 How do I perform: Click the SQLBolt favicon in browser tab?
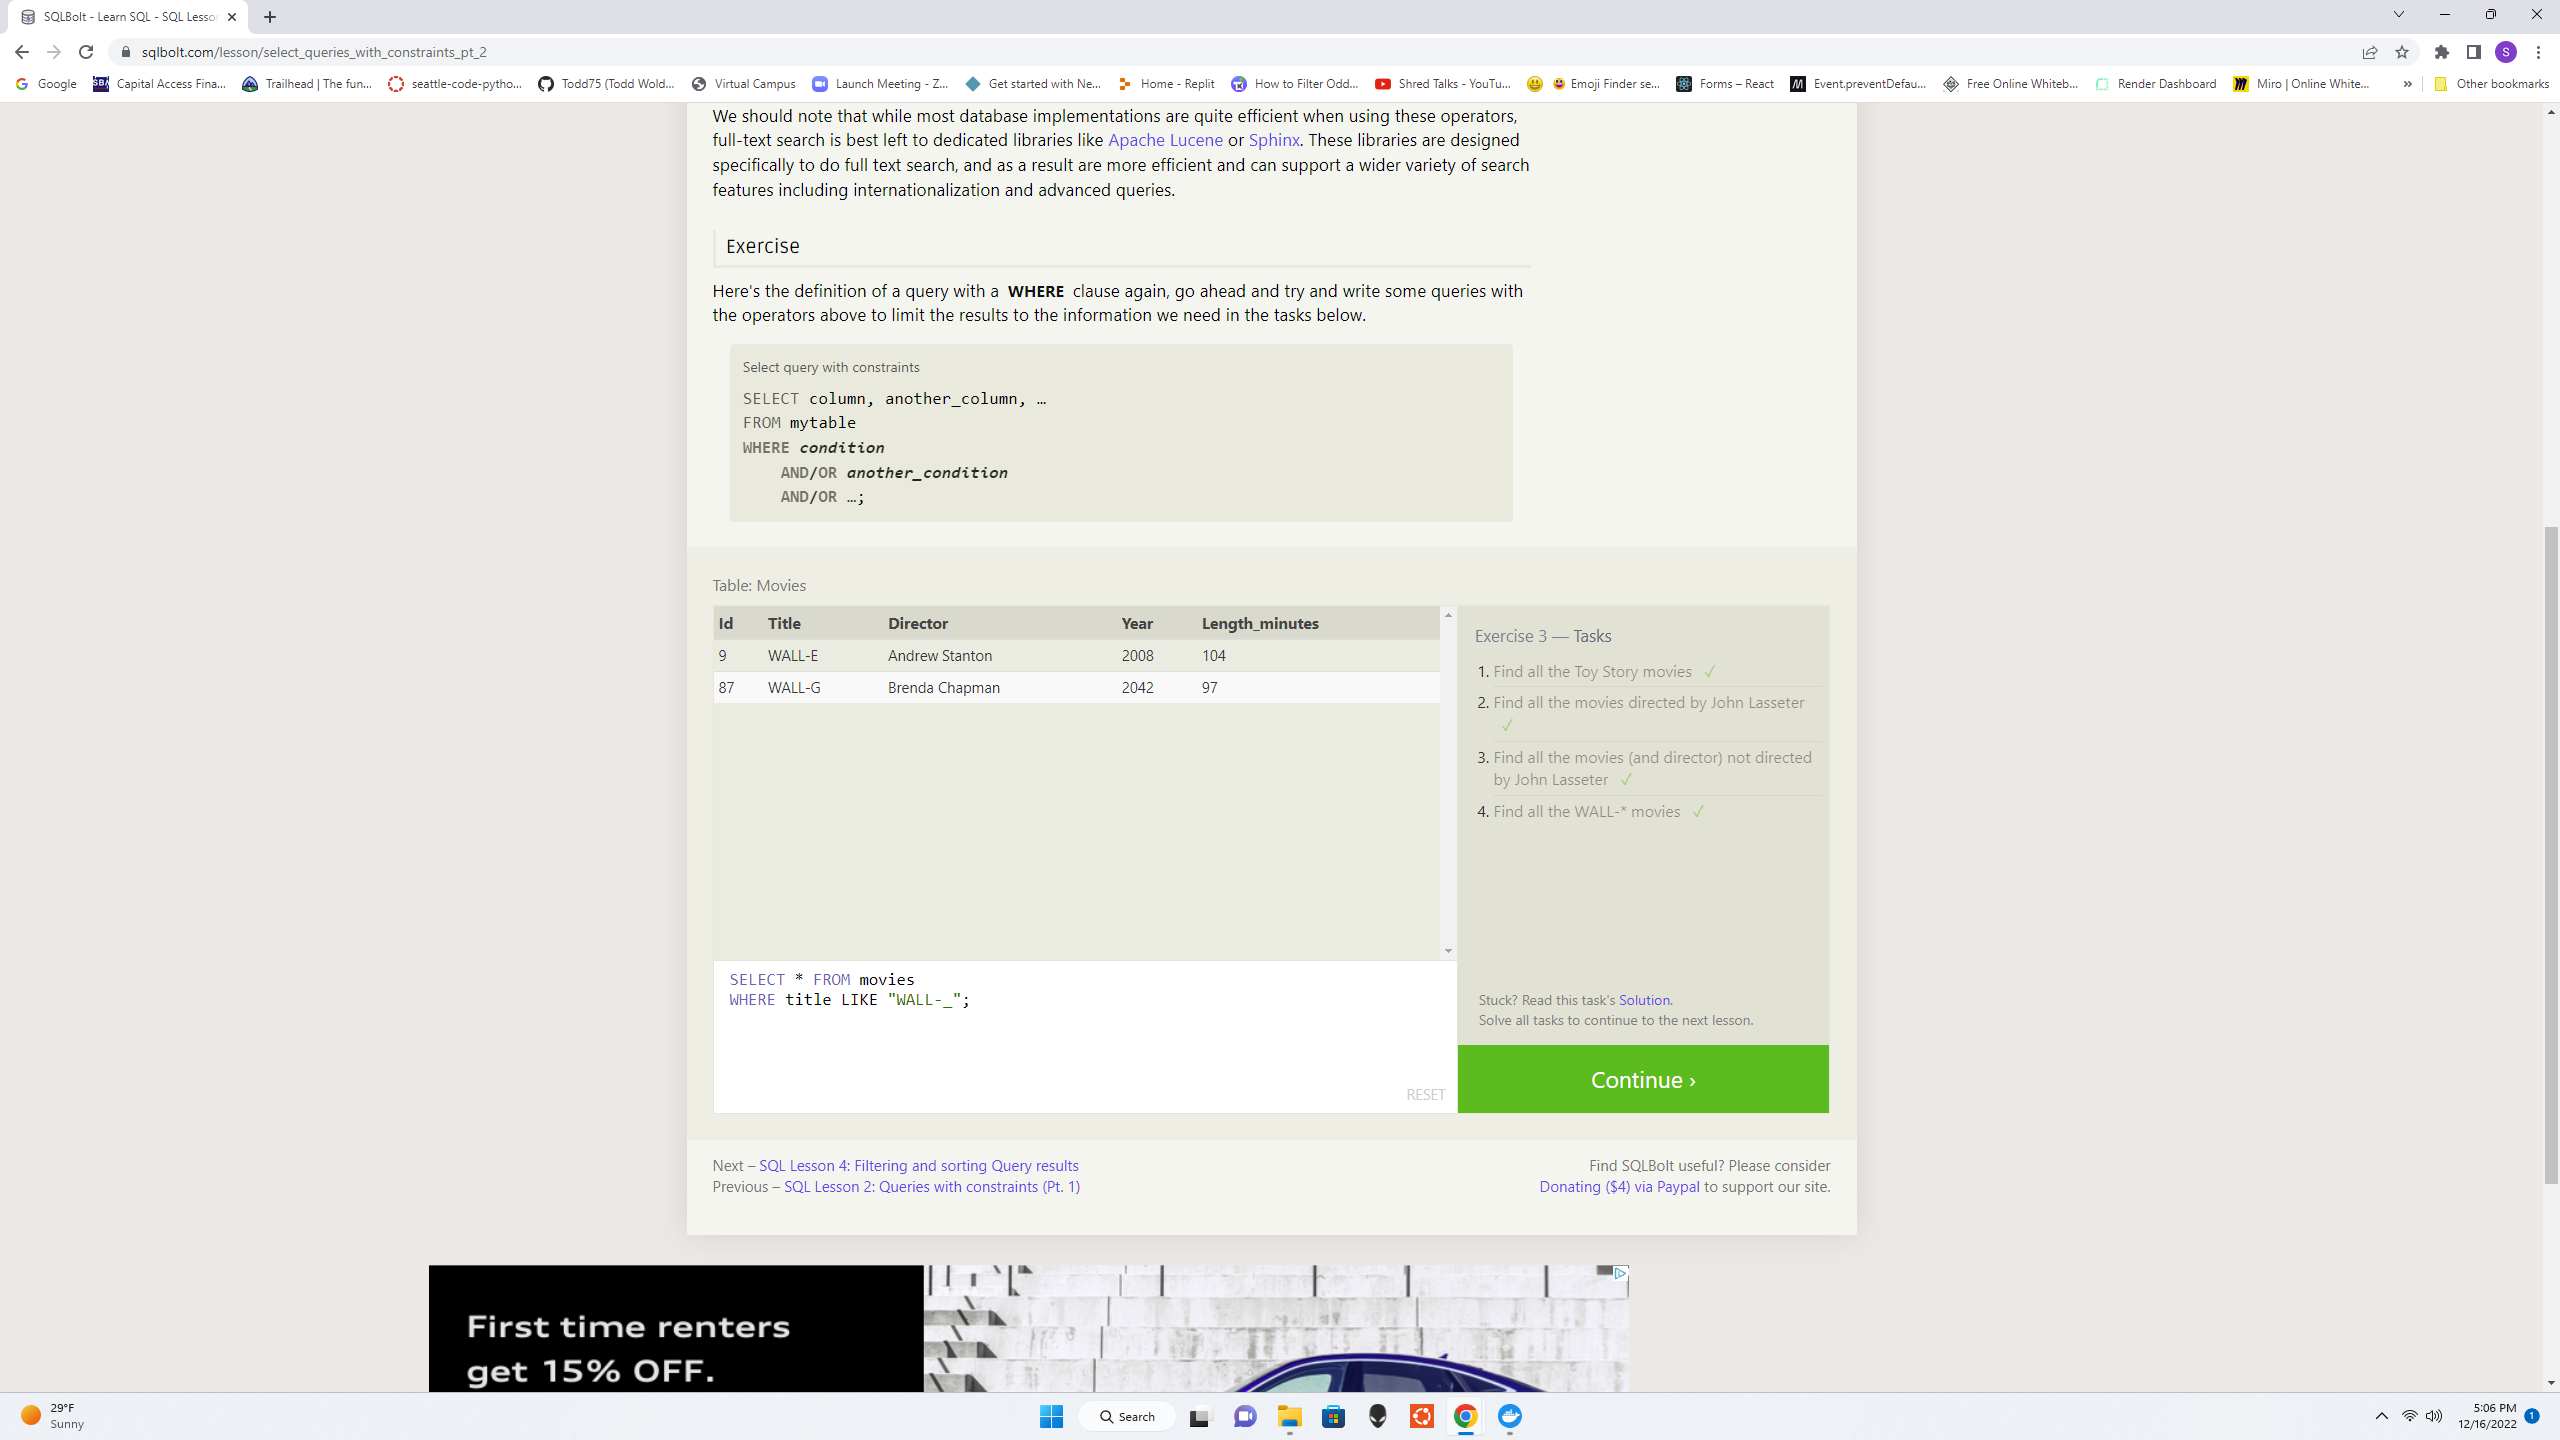(30, 16)
